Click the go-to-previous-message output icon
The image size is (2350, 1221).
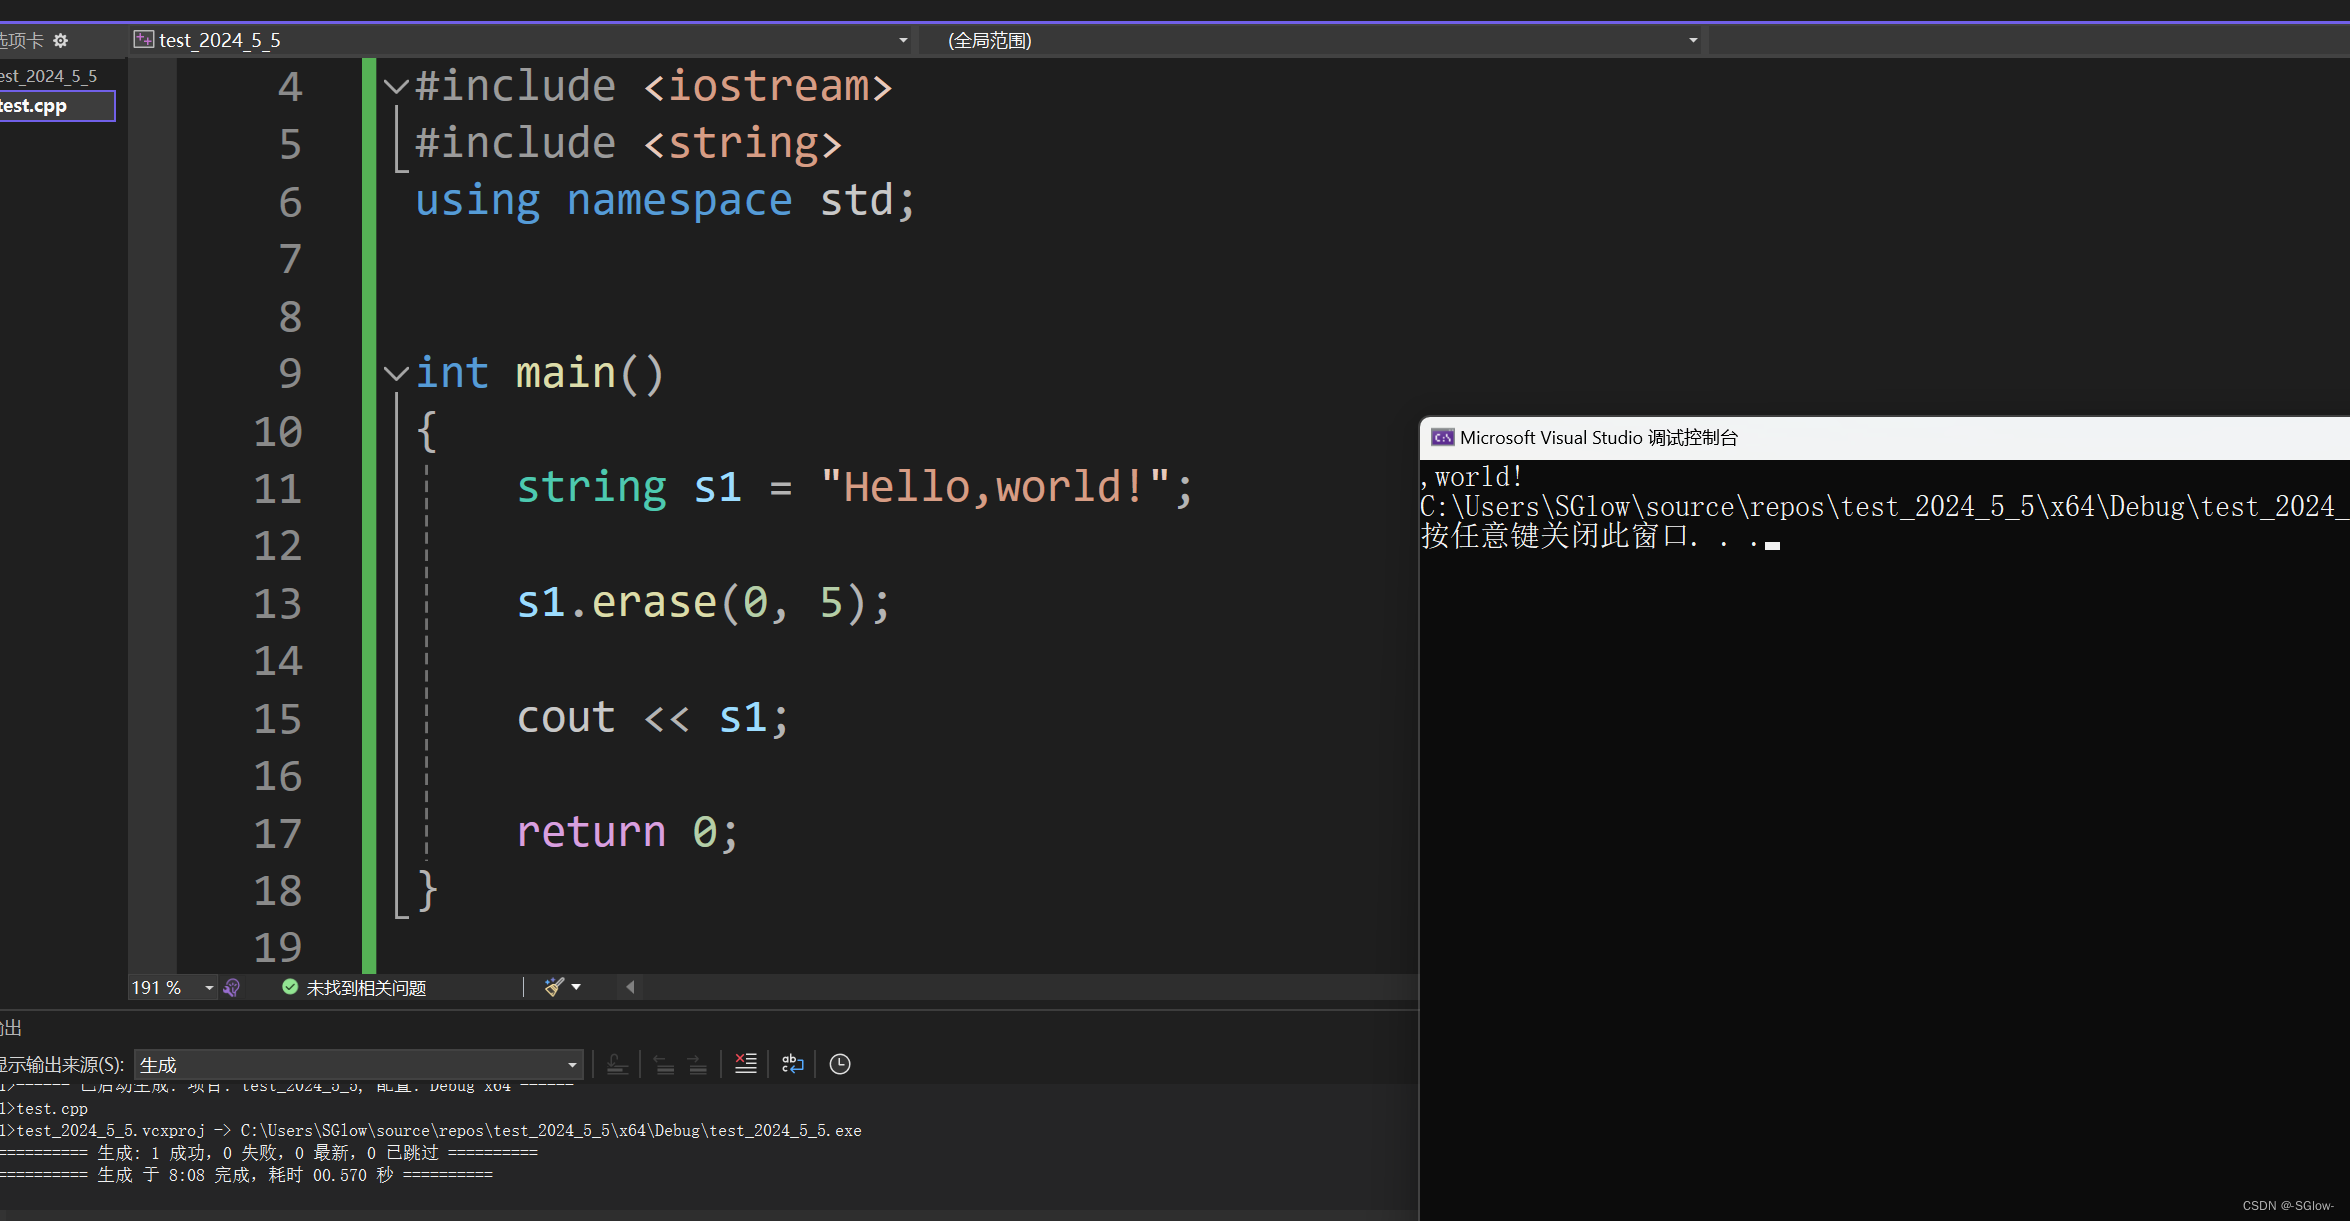point(664,1064)
